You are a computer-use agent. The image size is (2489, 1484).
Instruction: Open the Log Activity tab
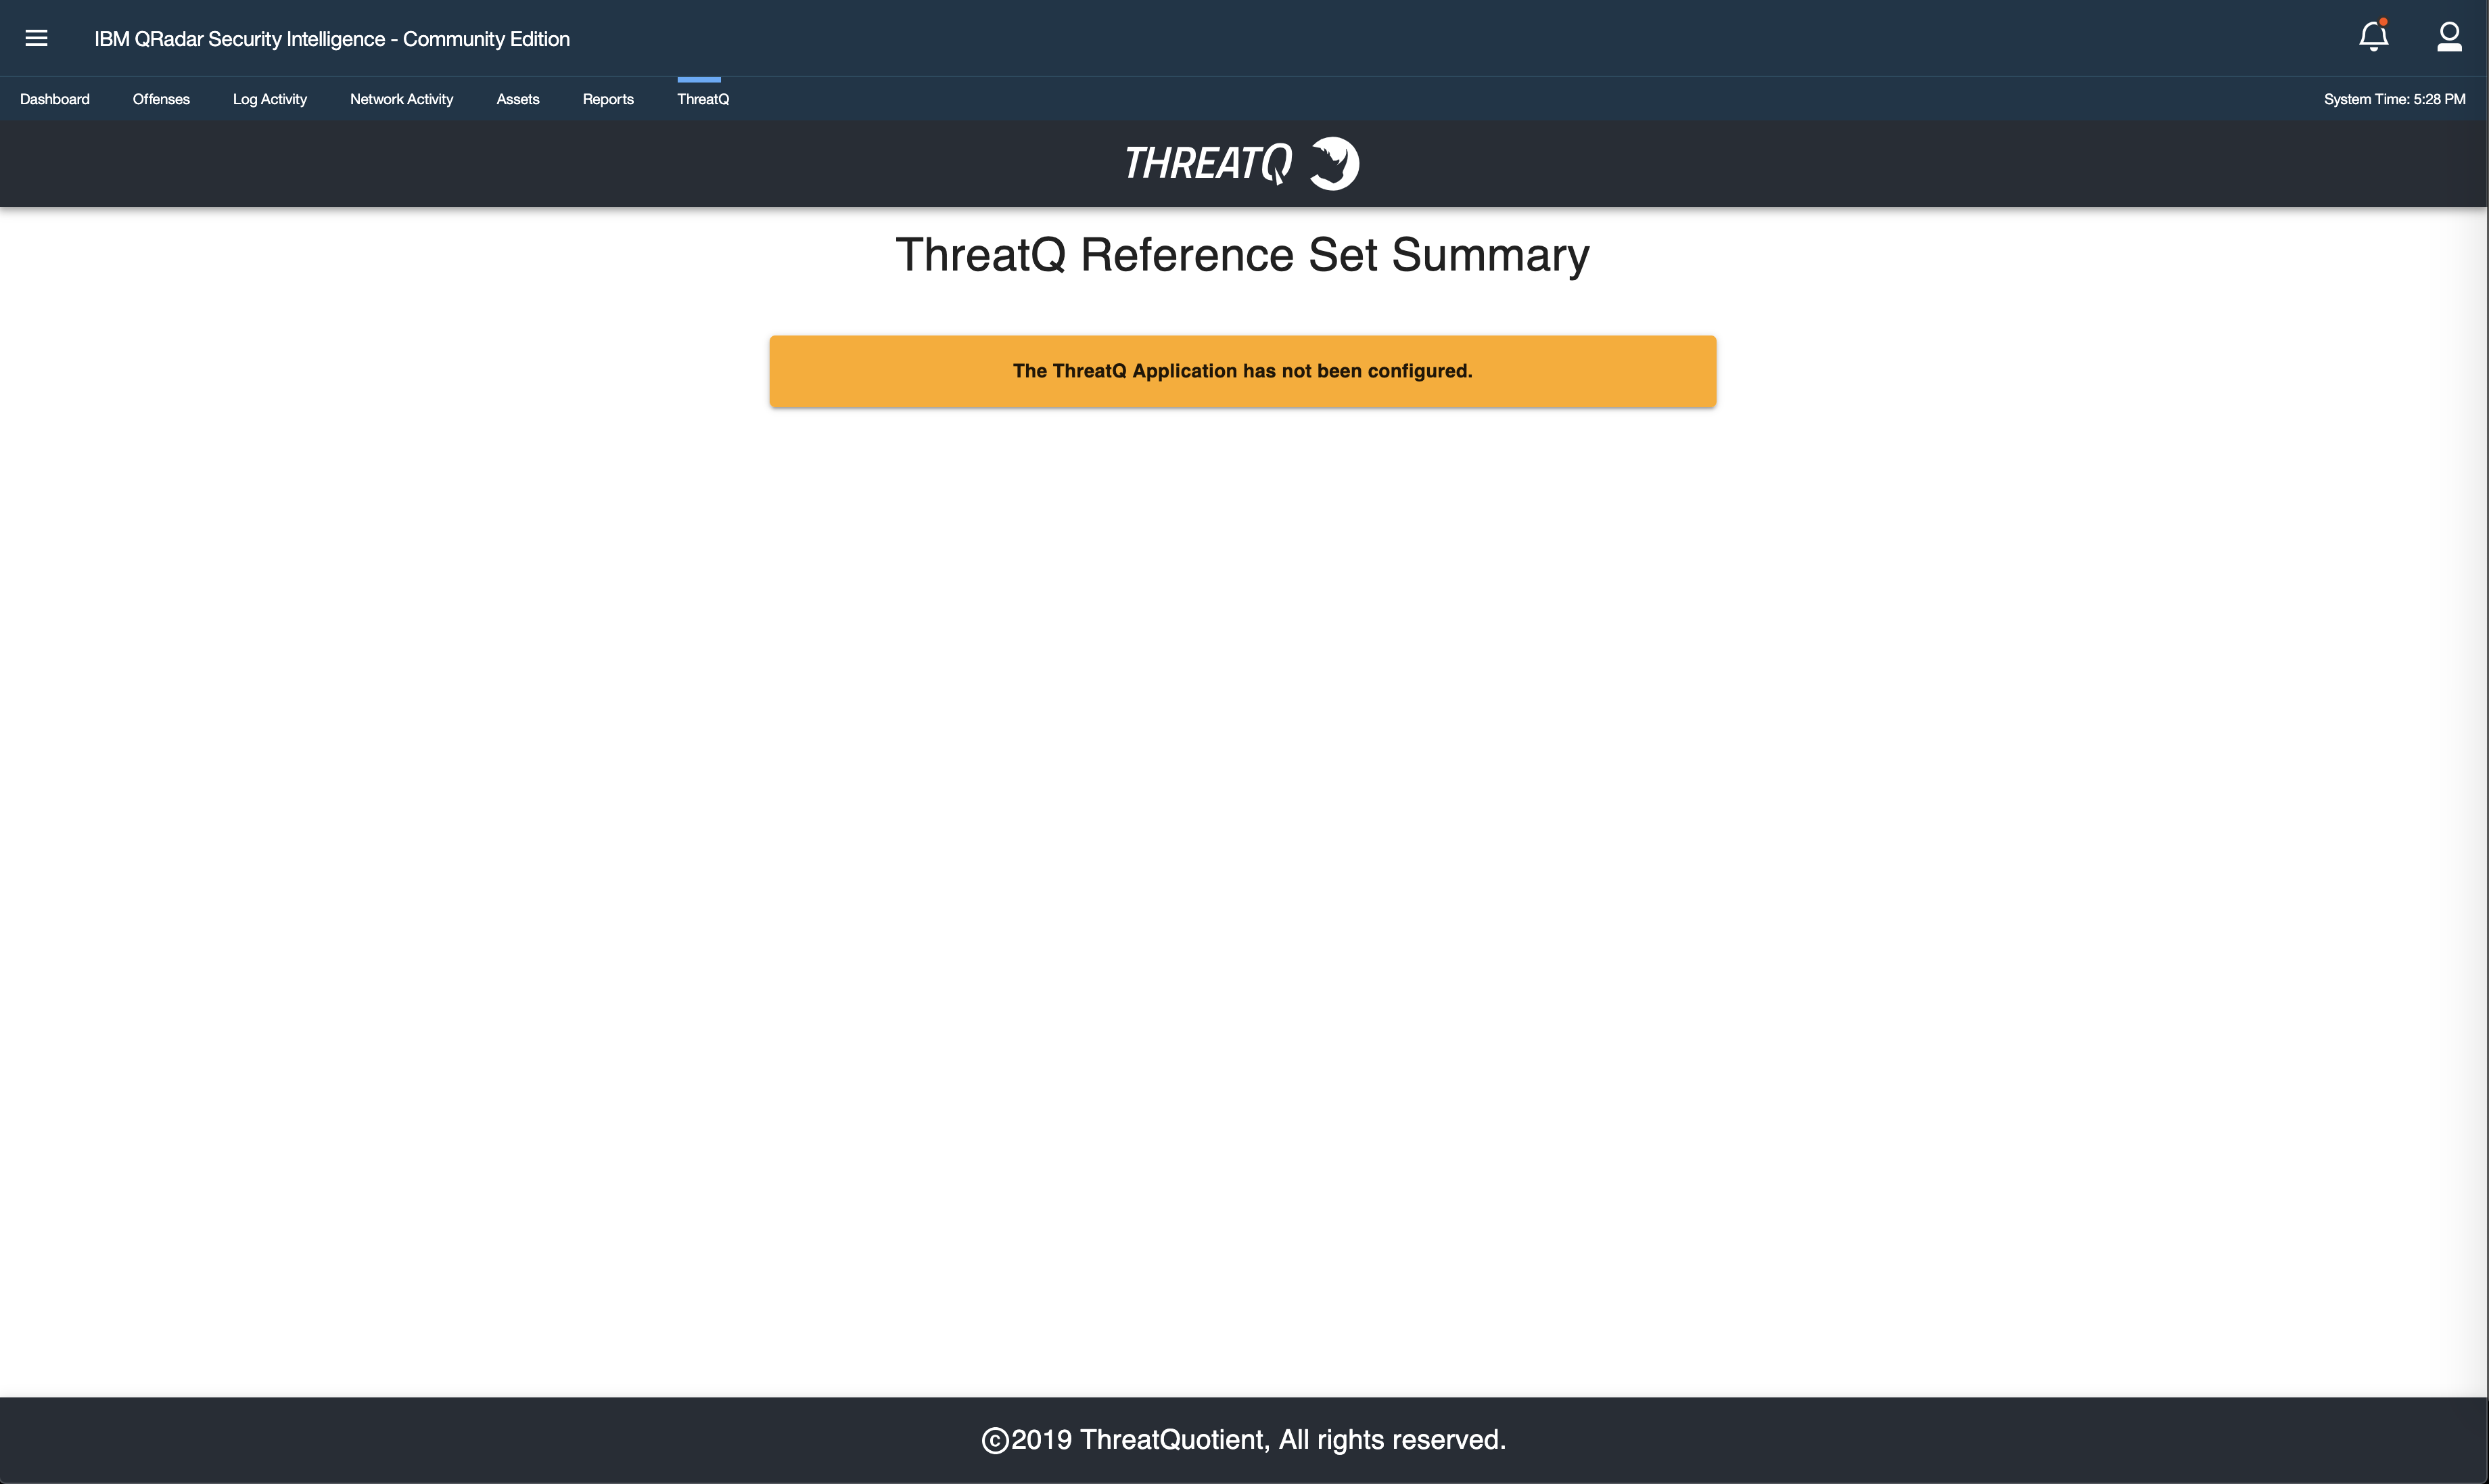coord(270,99)
